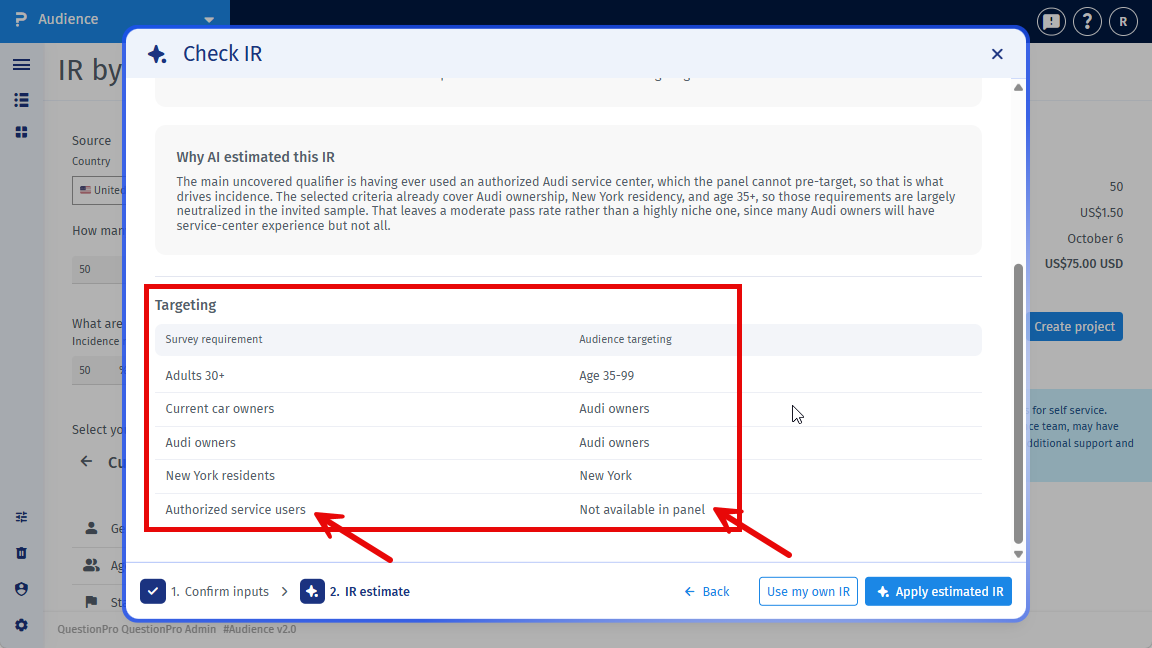Open the gear settings icon in sidebar
This screenshot has height=648, width=1152.
pos(21,625)
